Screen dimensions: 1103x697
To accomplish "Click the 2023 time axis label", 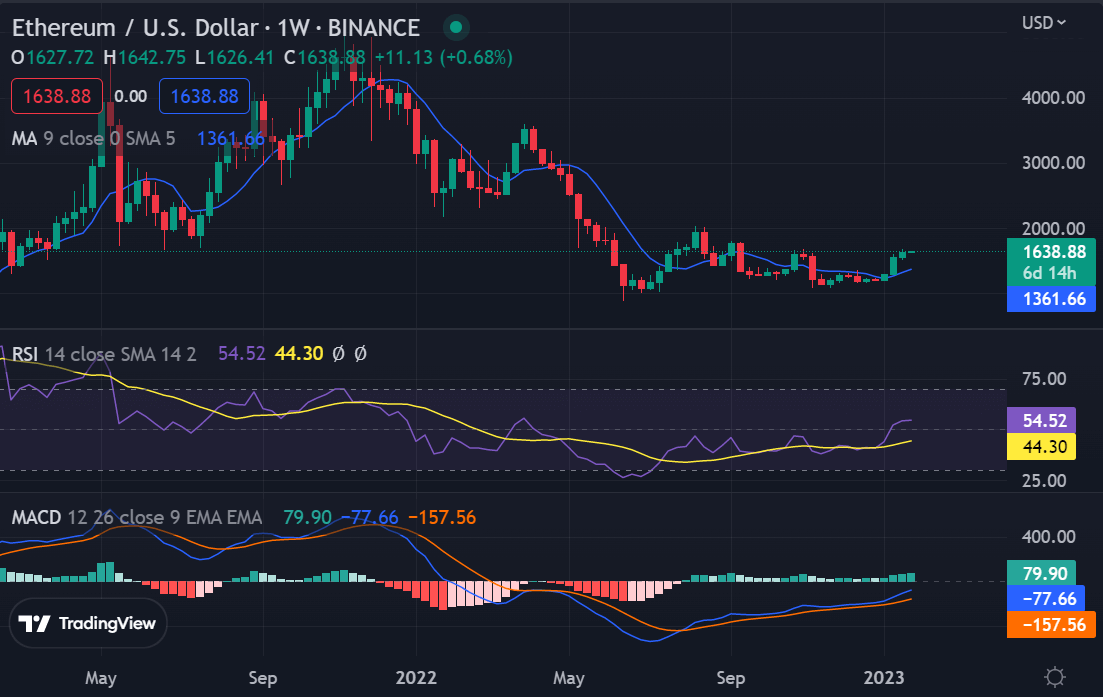I will point(884,678).
